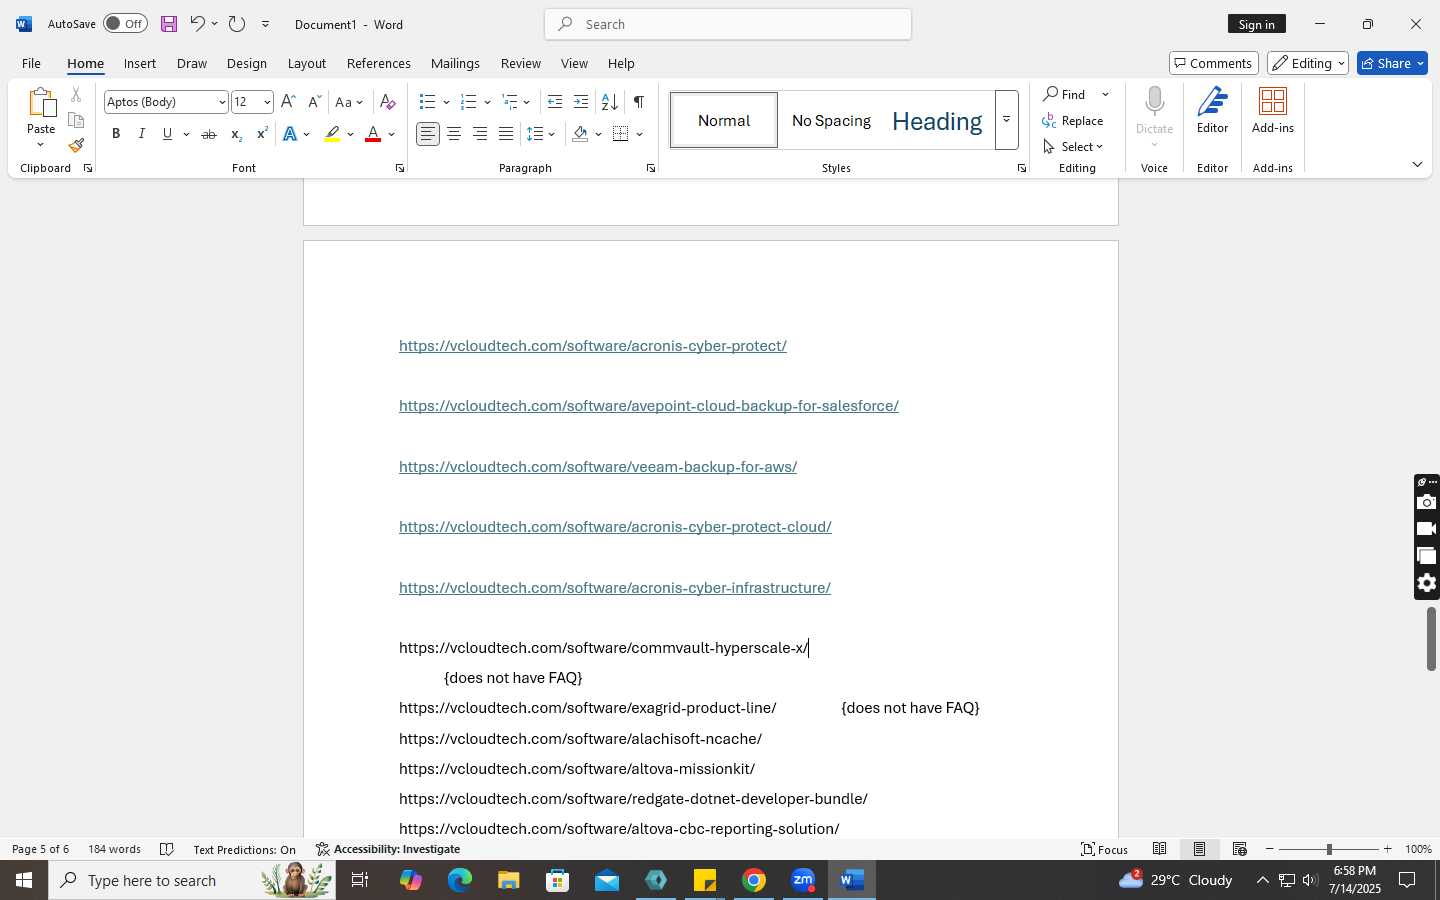Click the Search box in title bar
Screen dimensions: 1440x900
(728, 24)
